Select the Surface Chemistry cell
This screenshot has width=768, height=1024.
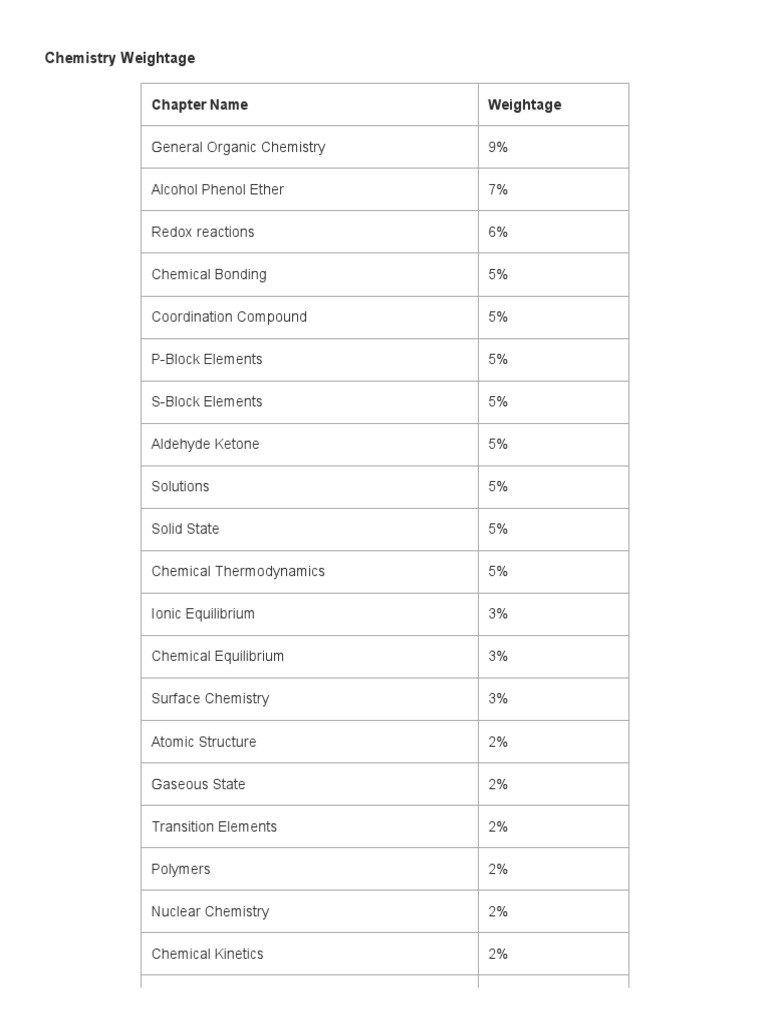tap(210, 699)
